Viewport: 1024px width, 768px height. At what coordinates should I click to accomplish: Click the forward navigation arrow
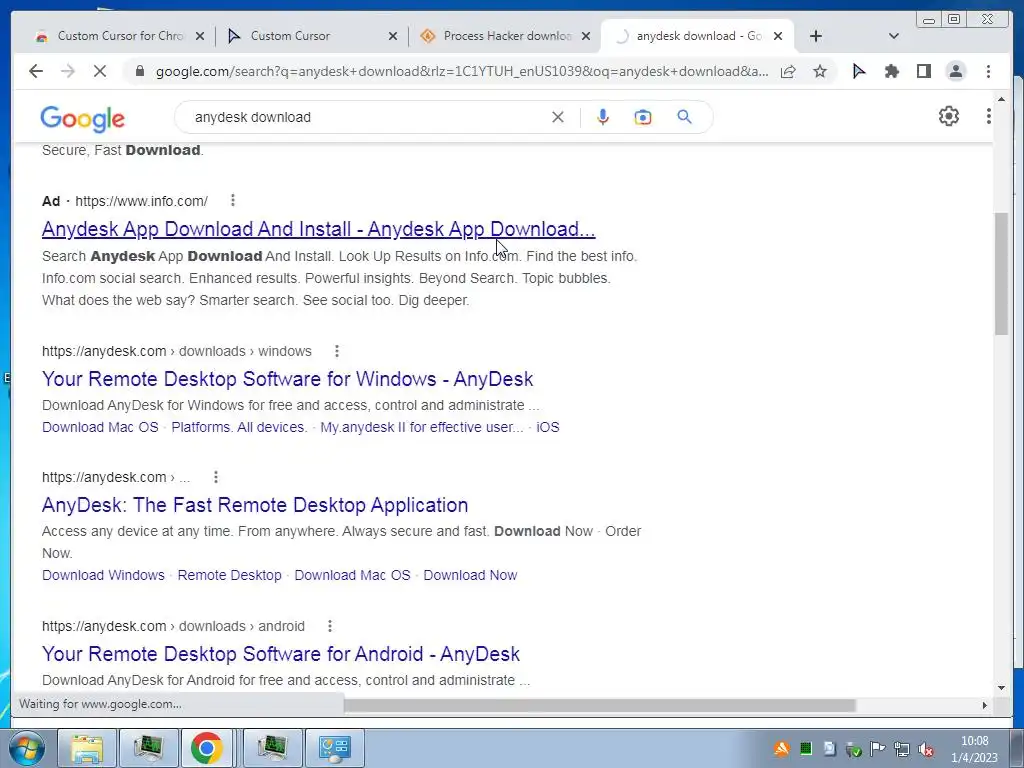68,71
